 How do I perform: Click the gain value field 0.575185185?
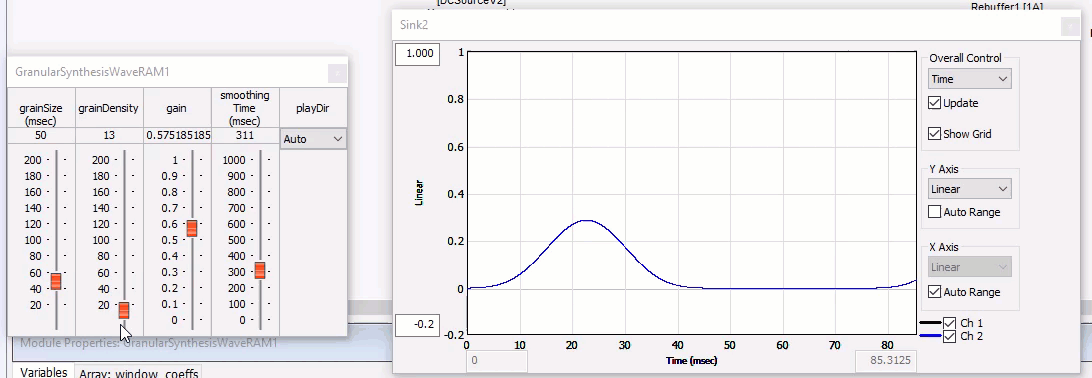178,135
